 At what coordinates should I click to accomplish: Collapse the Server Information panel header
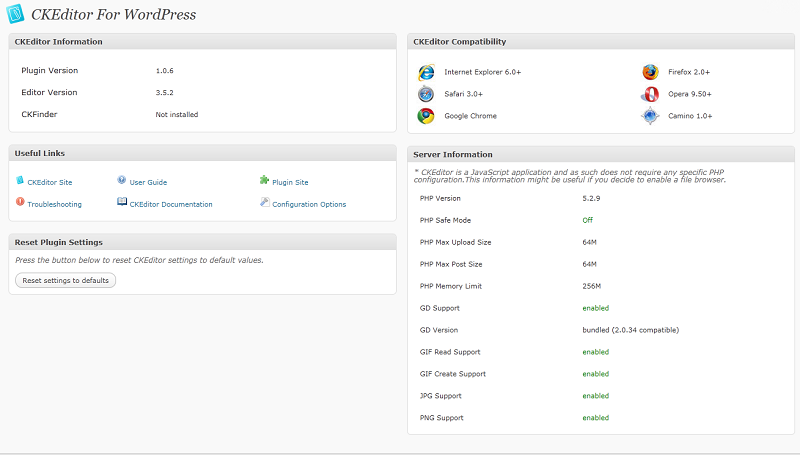coord(600,155)
